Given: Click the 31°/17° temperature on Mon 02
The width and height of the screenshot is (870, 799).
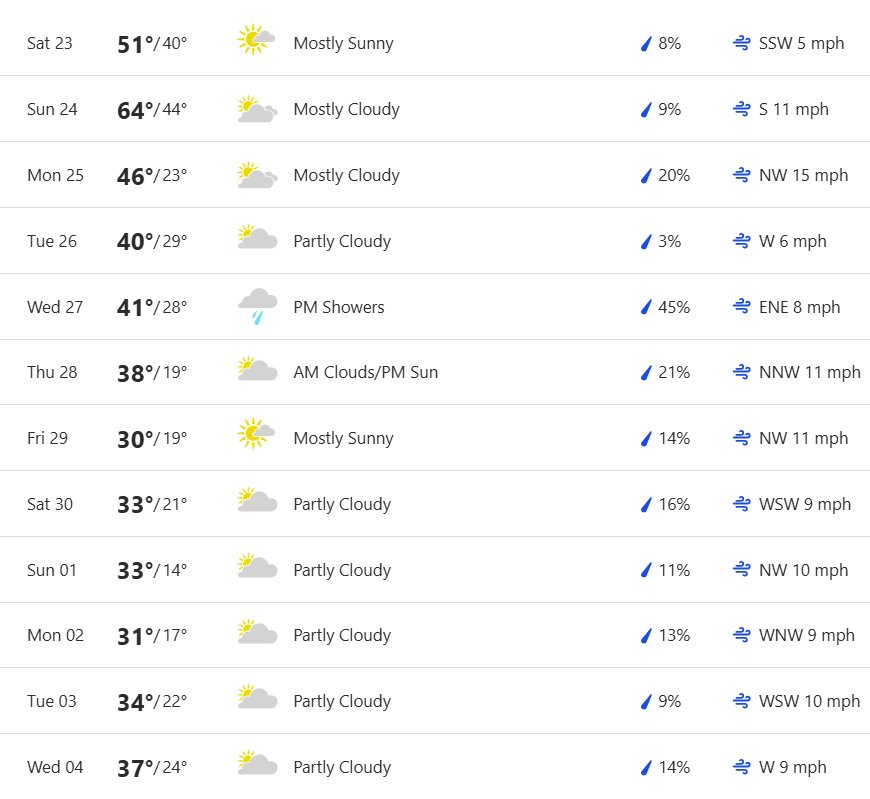Looking at the screenshot, I should point(151,635).
